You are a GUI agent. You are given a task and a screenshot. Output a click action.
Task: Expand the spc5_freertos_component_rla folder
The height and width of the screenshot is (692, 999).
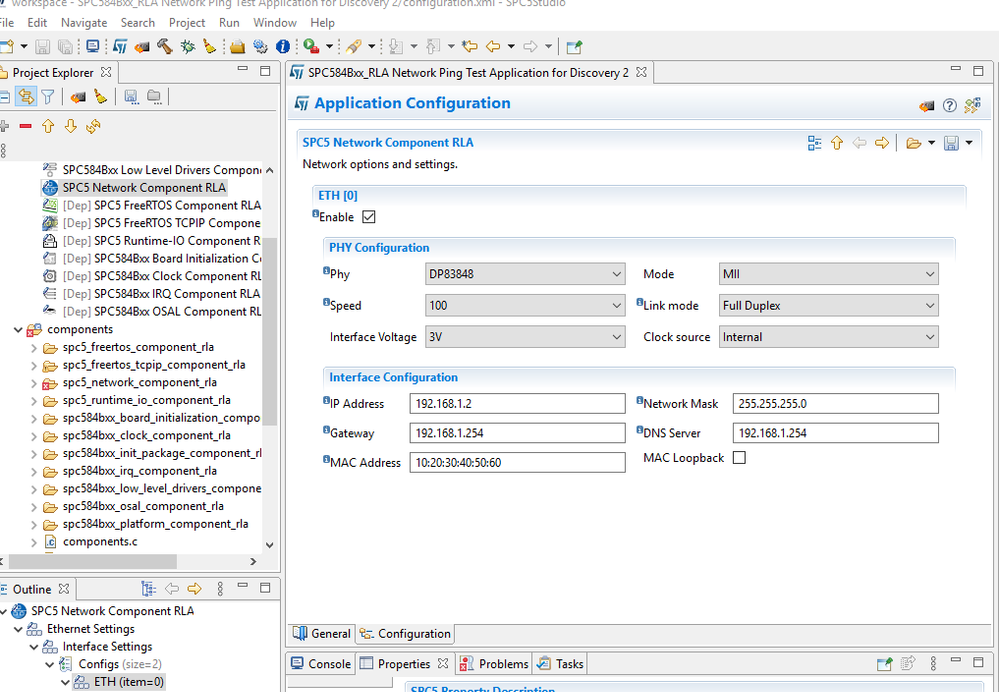[34, 347]
